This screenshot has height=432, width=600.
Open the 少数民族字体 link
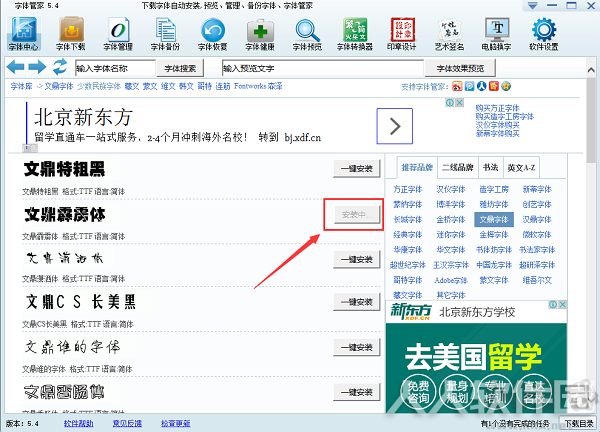(x=99, y=86)
